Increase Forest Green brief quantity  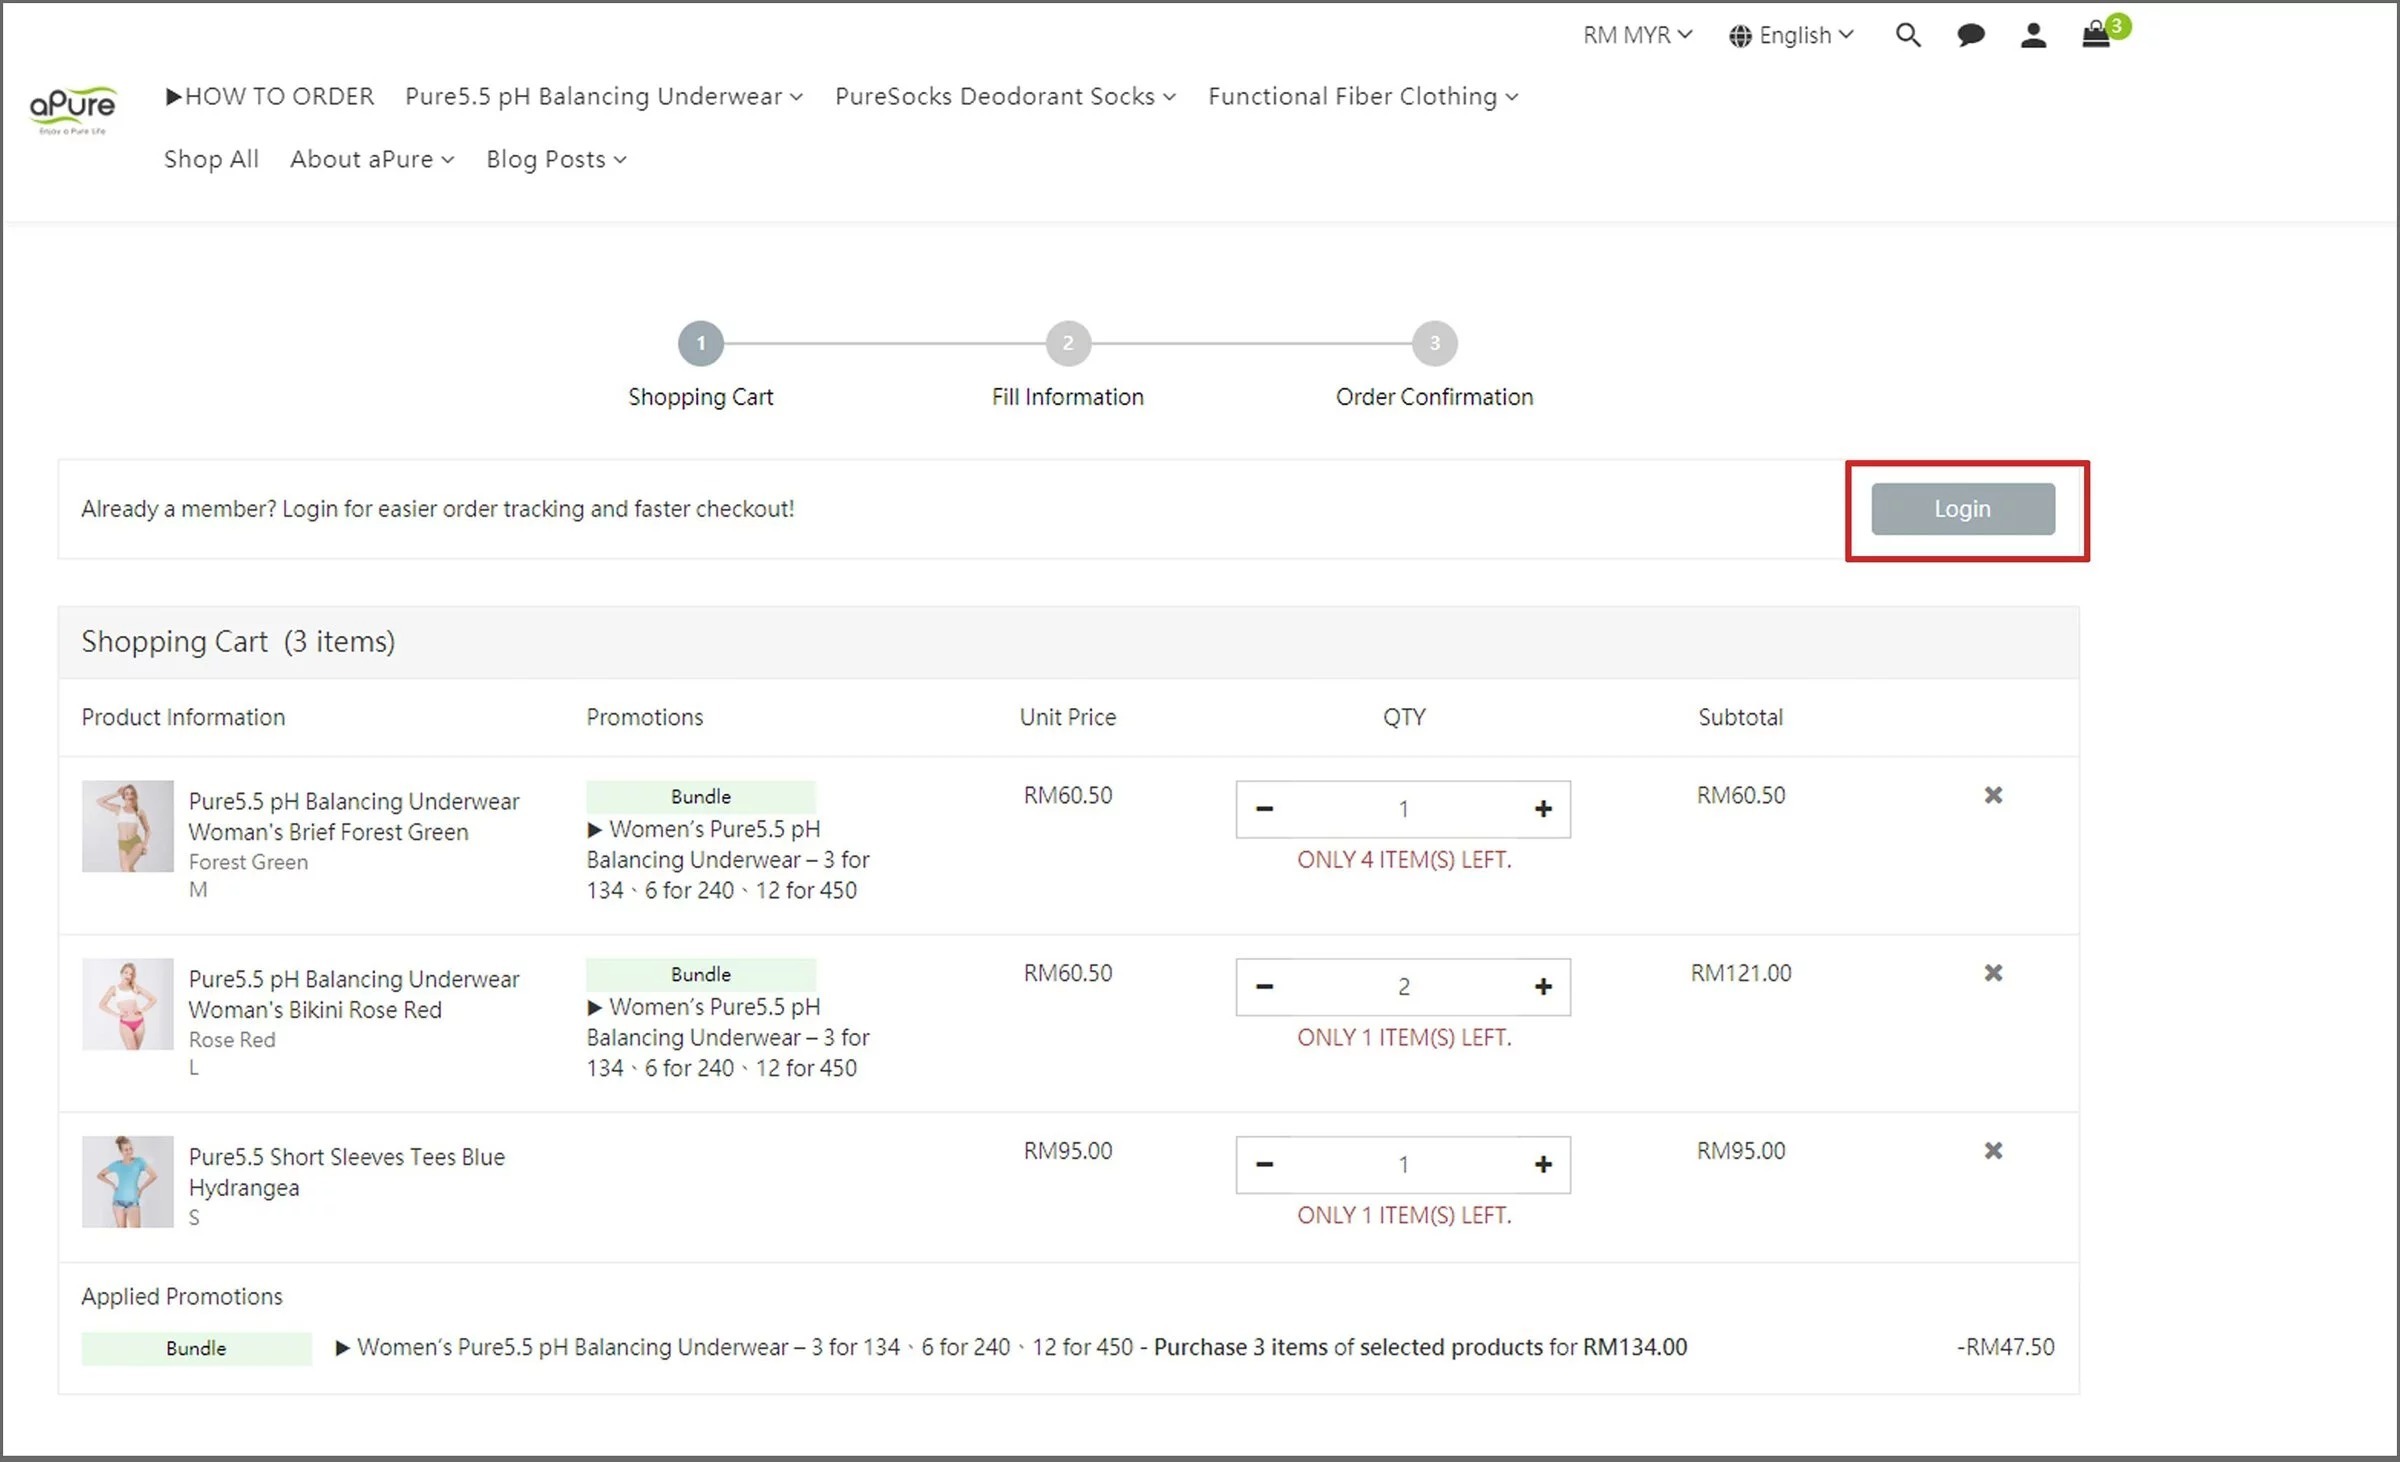coord(1542,809)
